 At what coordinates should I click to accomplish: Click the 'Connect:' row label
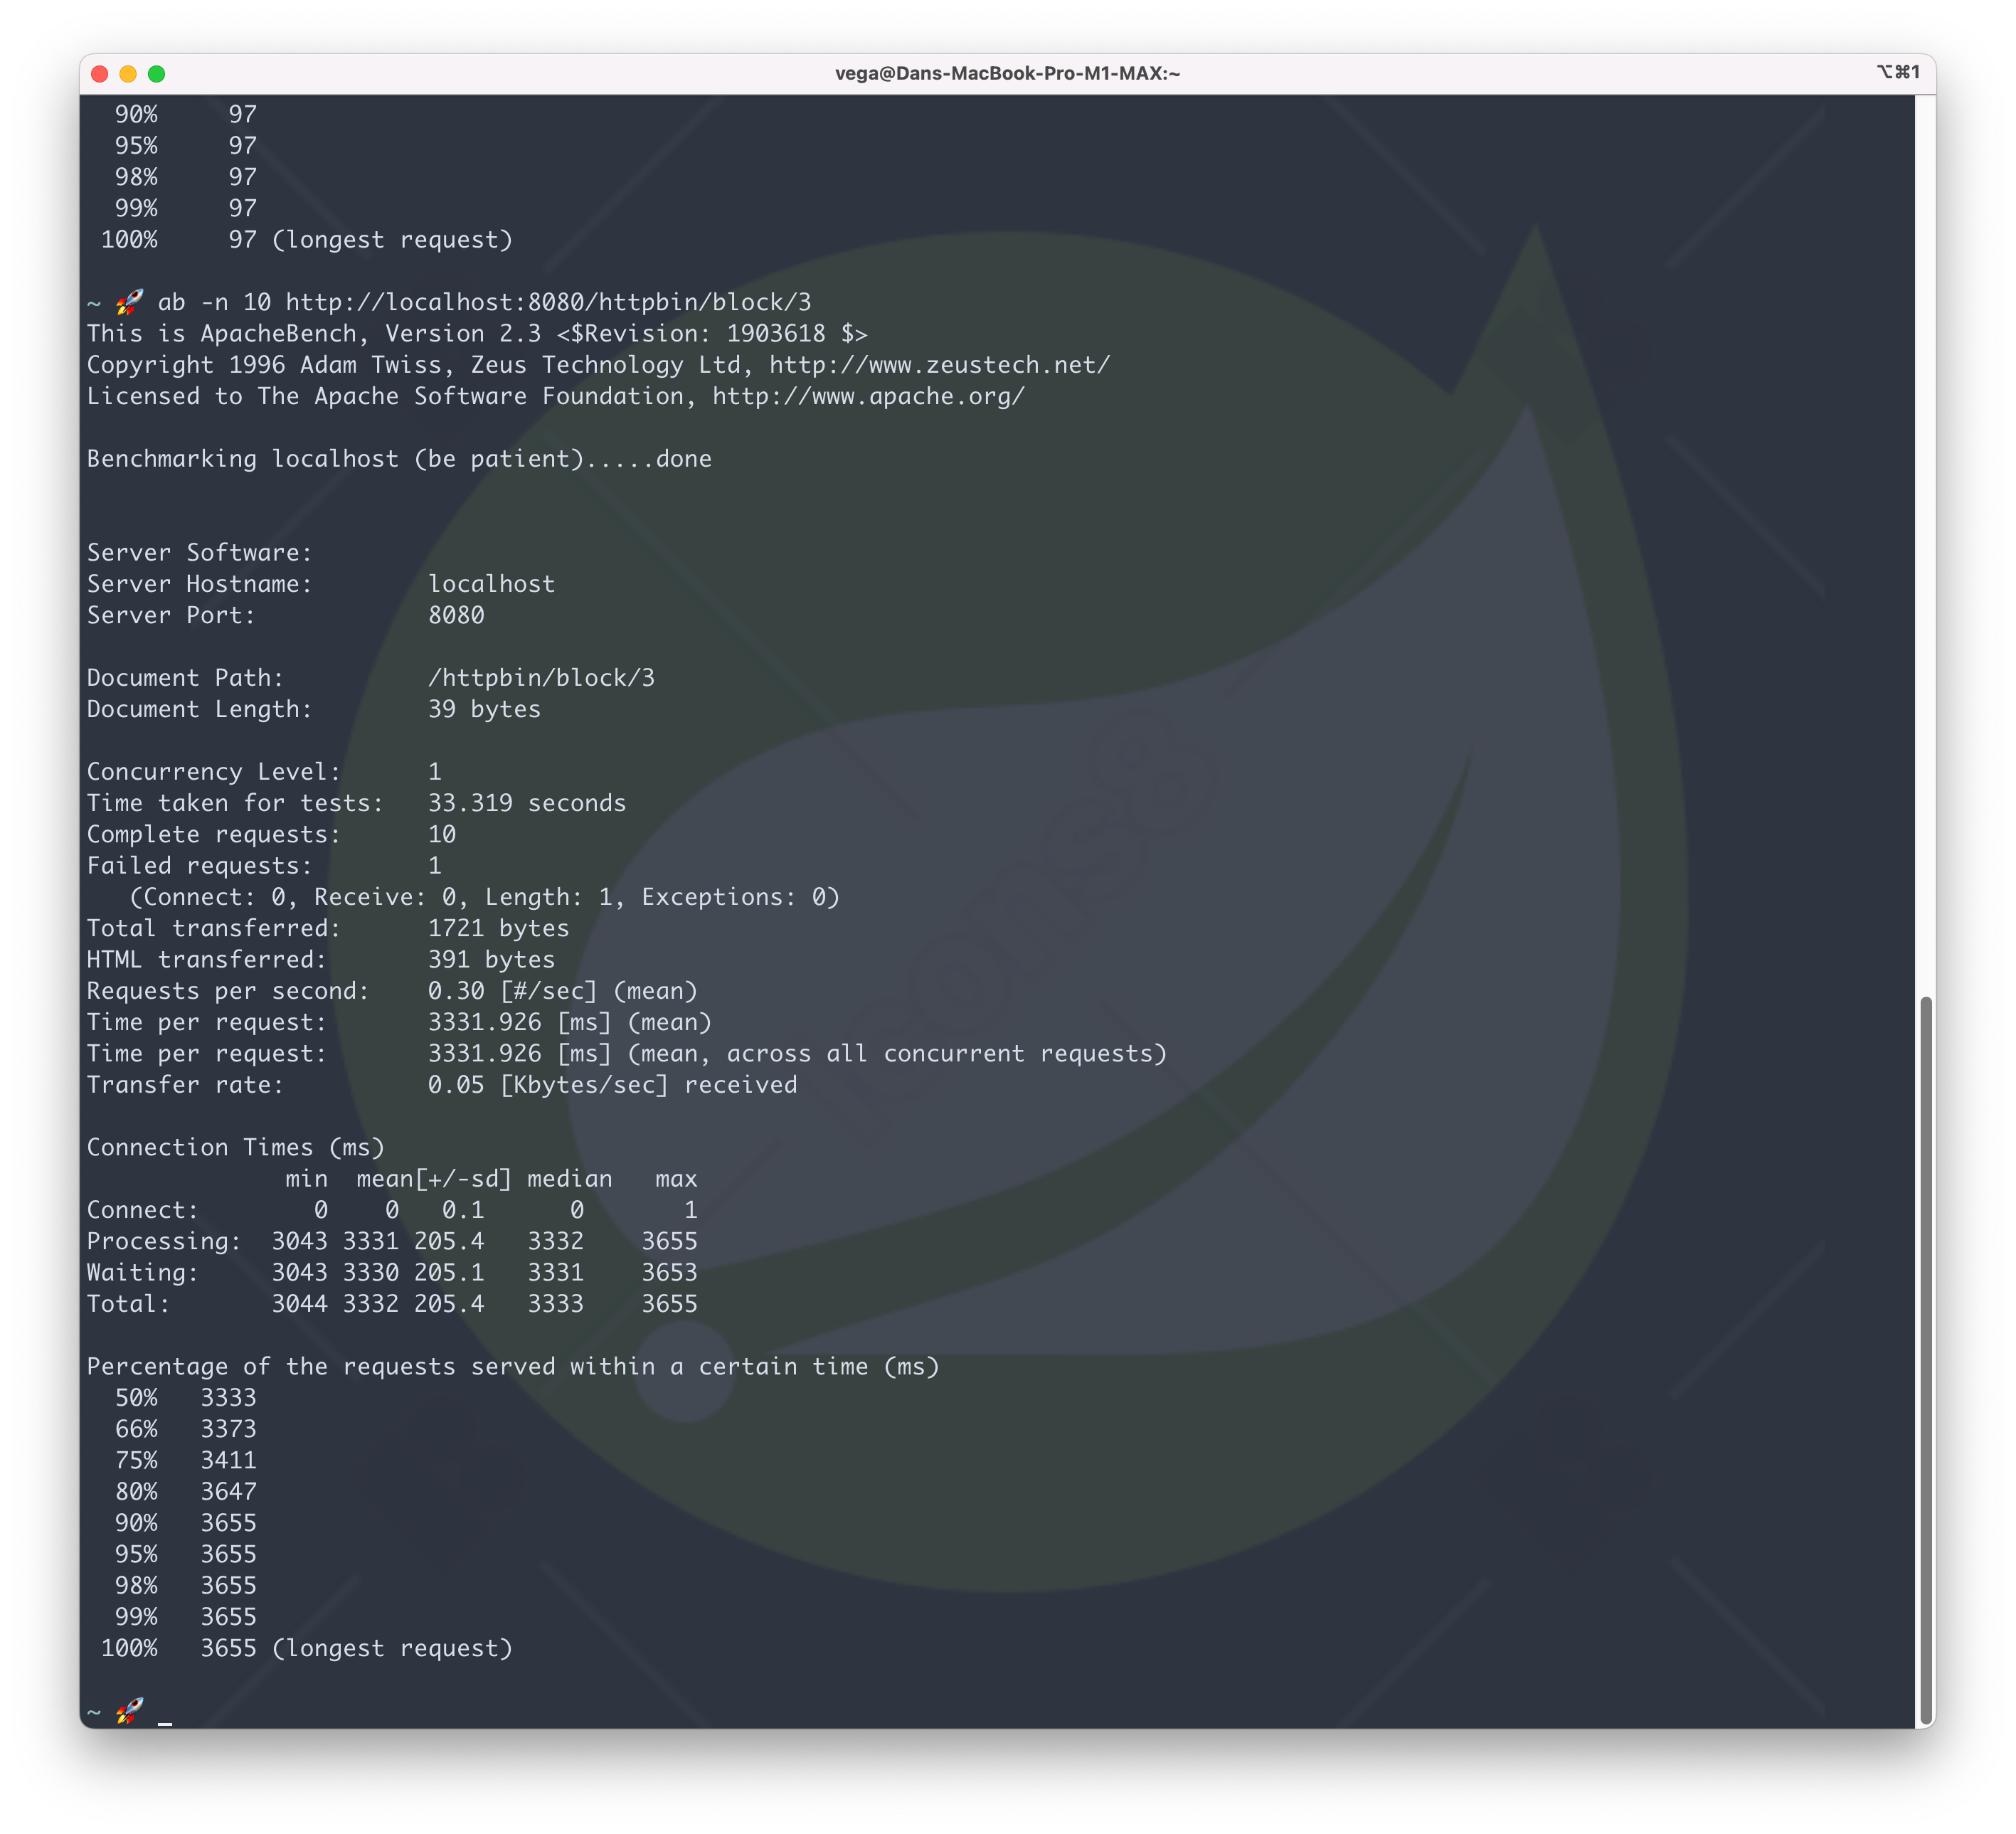click(x=143, y=1210)
